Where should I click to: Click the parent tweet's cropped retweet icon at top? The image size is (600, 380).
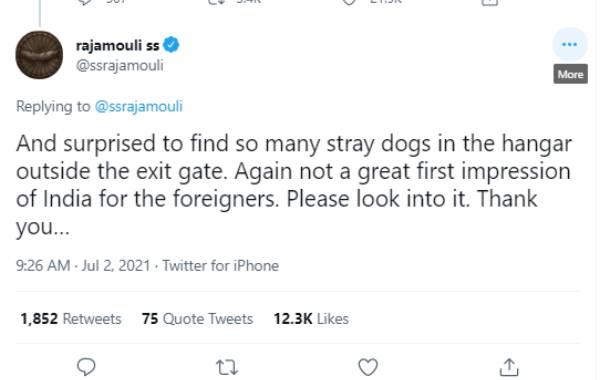[x=216, y=2]
